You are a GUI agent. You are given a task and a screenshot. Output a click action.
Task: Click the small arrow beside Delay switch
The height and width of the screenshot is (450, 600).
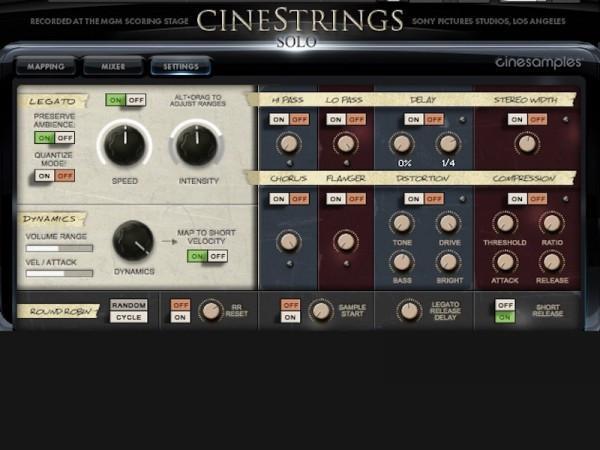click(463, 119)
